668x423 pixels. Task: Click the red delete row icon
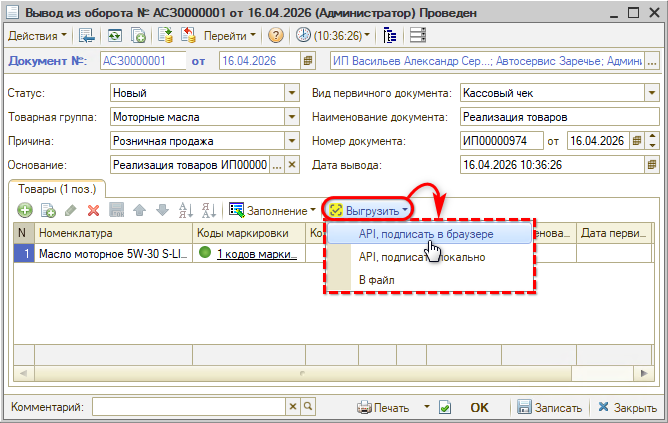pyautogui.click(x=93, y=210)
